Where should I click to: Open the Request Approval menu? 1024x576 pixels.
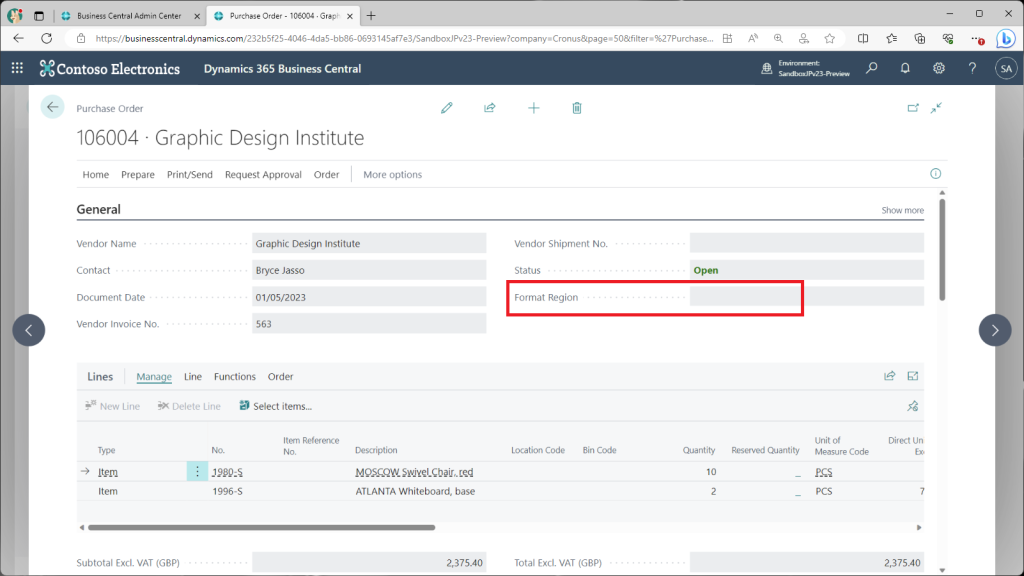263,174
